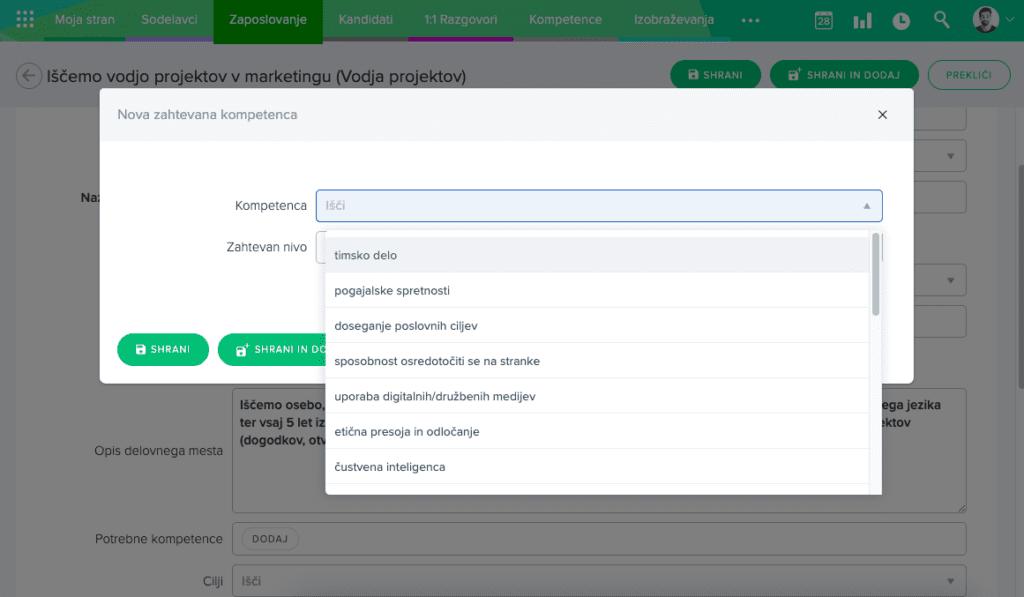This screenshot has width=1024, height=597.
Task: Click the competence list scrollbar
Action: tap(876, 275)
